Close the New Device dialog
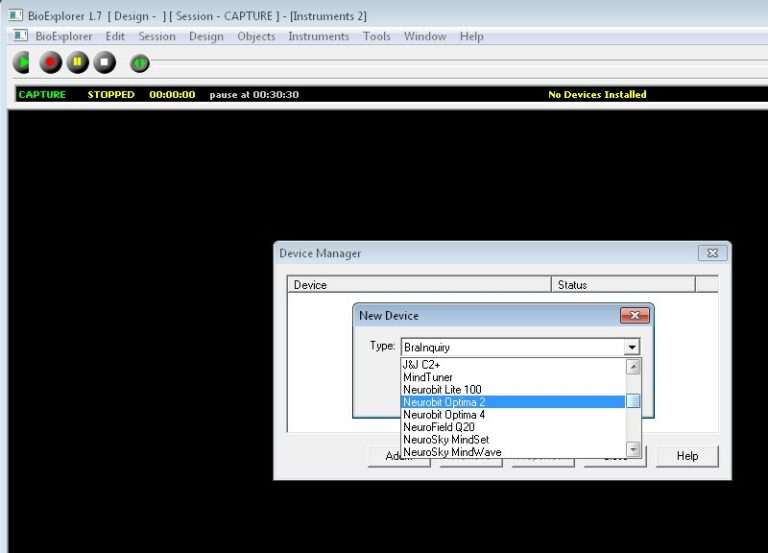Viewport: 768px width, 553px height. point(635,315)
